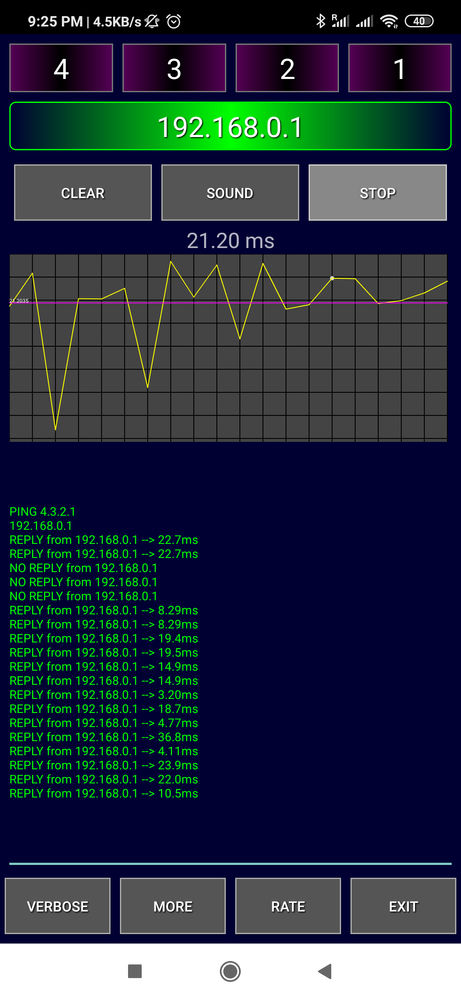Image resolution: width=461 pixels, height=999 pixels.
Task: Clear the ping log with CLEAR
Action: click(83, 192)
